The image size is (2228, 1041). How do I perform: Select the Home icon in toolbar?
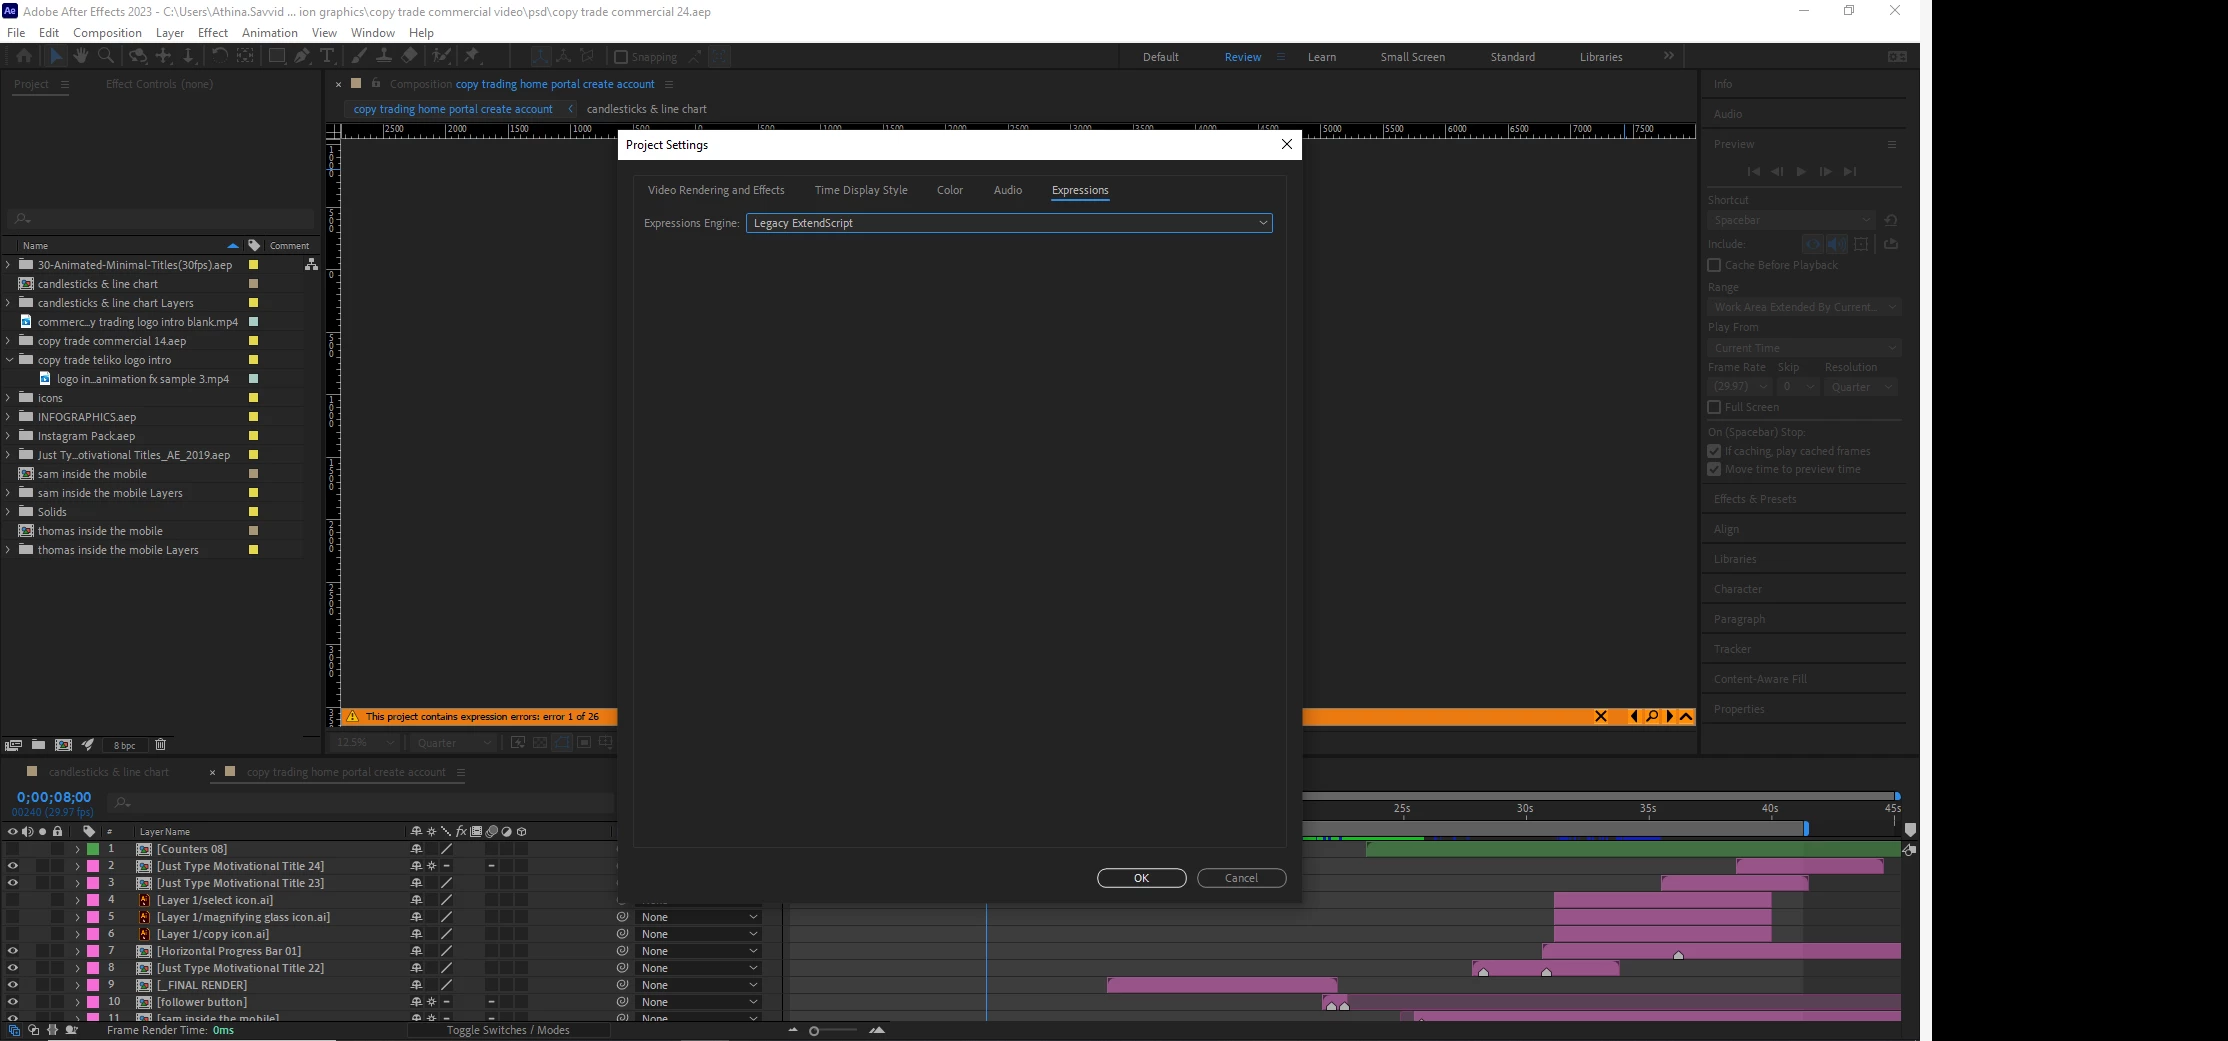[24, 56]
